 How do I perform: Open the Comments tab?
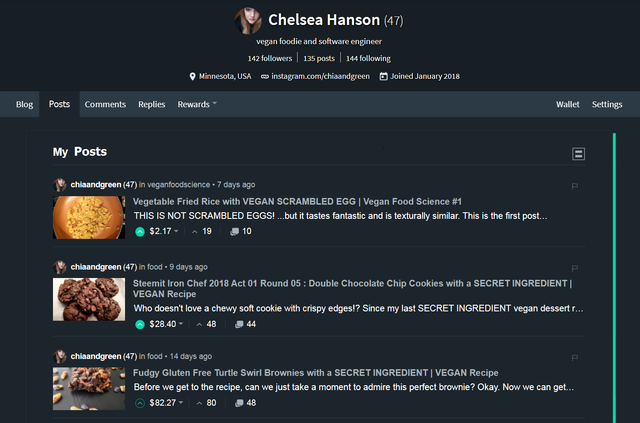(105, 105)
